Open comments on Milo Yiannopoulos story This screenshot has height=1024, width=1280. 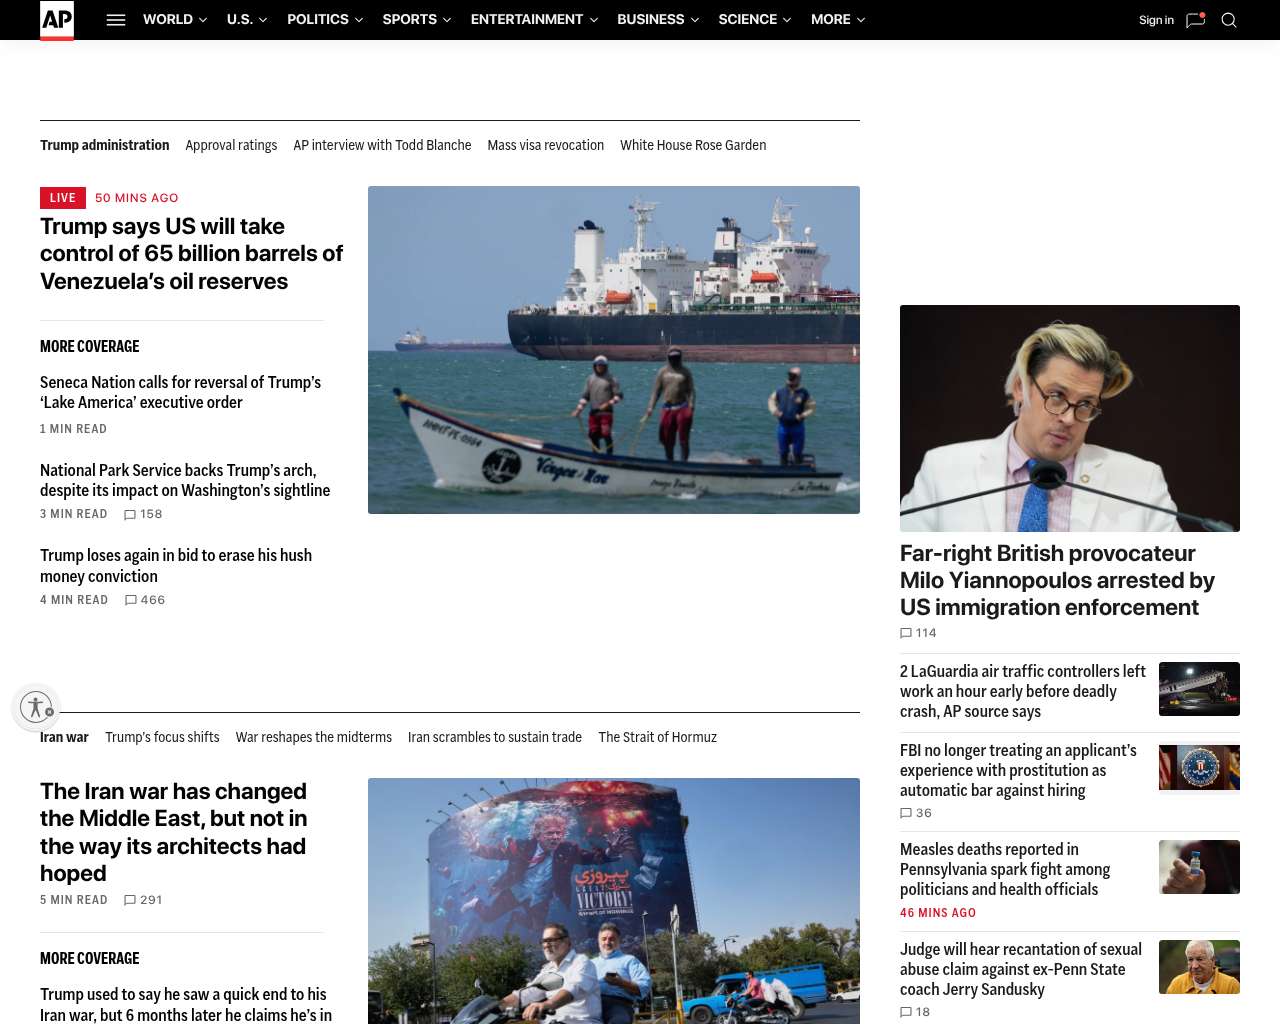tap(918, 633)
